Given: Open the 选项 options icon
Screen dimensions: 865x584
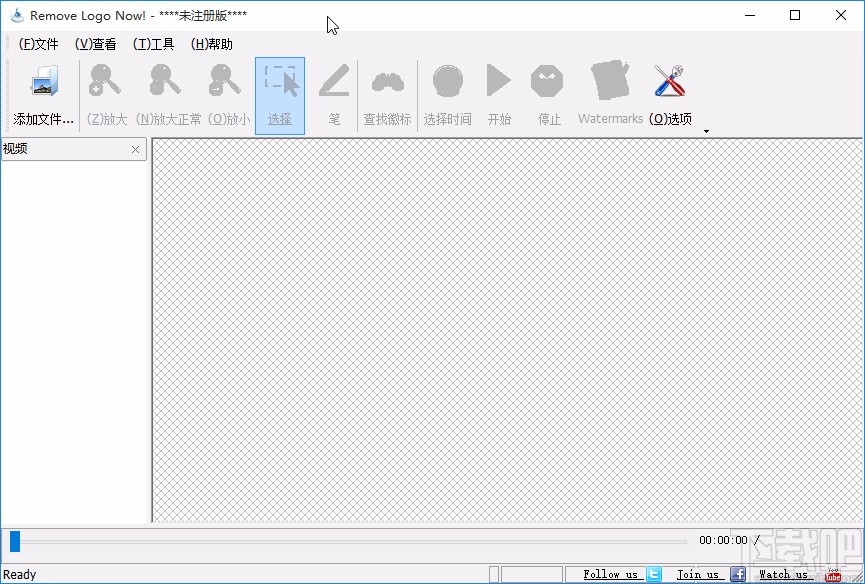Looking at the screenshot, I should coord(668,82).
